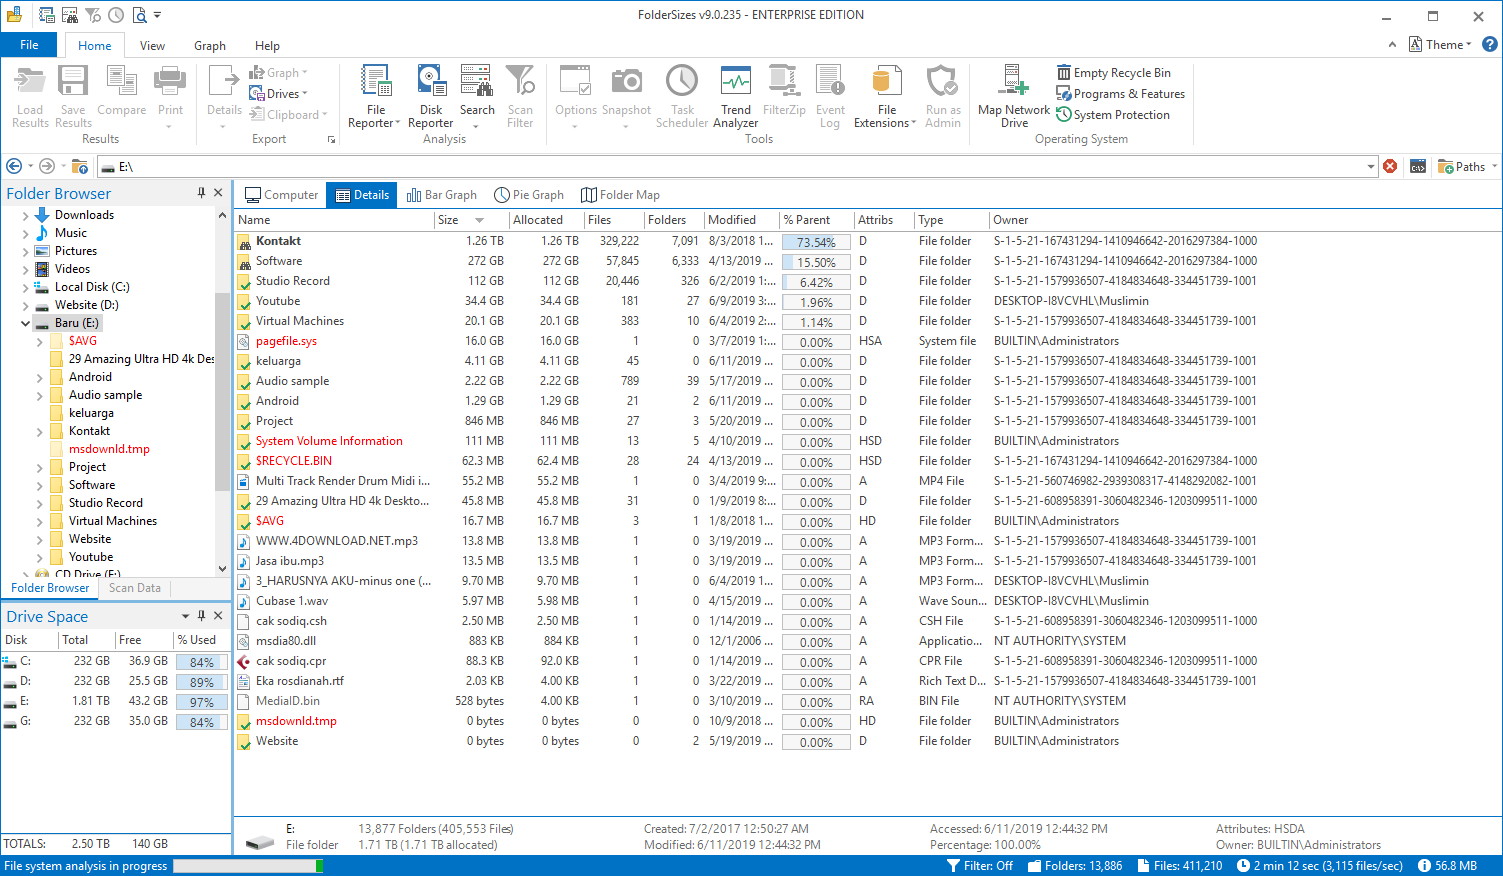This screenshot has height=876, width=1503.
Task: Click the Snapshot camera icon
Action: 627,81
